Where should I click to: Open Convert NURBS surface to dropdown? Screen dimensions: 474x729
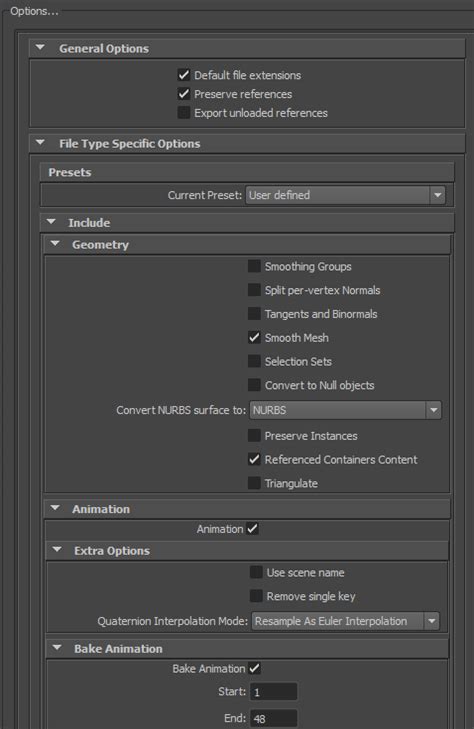coord(345,410)
